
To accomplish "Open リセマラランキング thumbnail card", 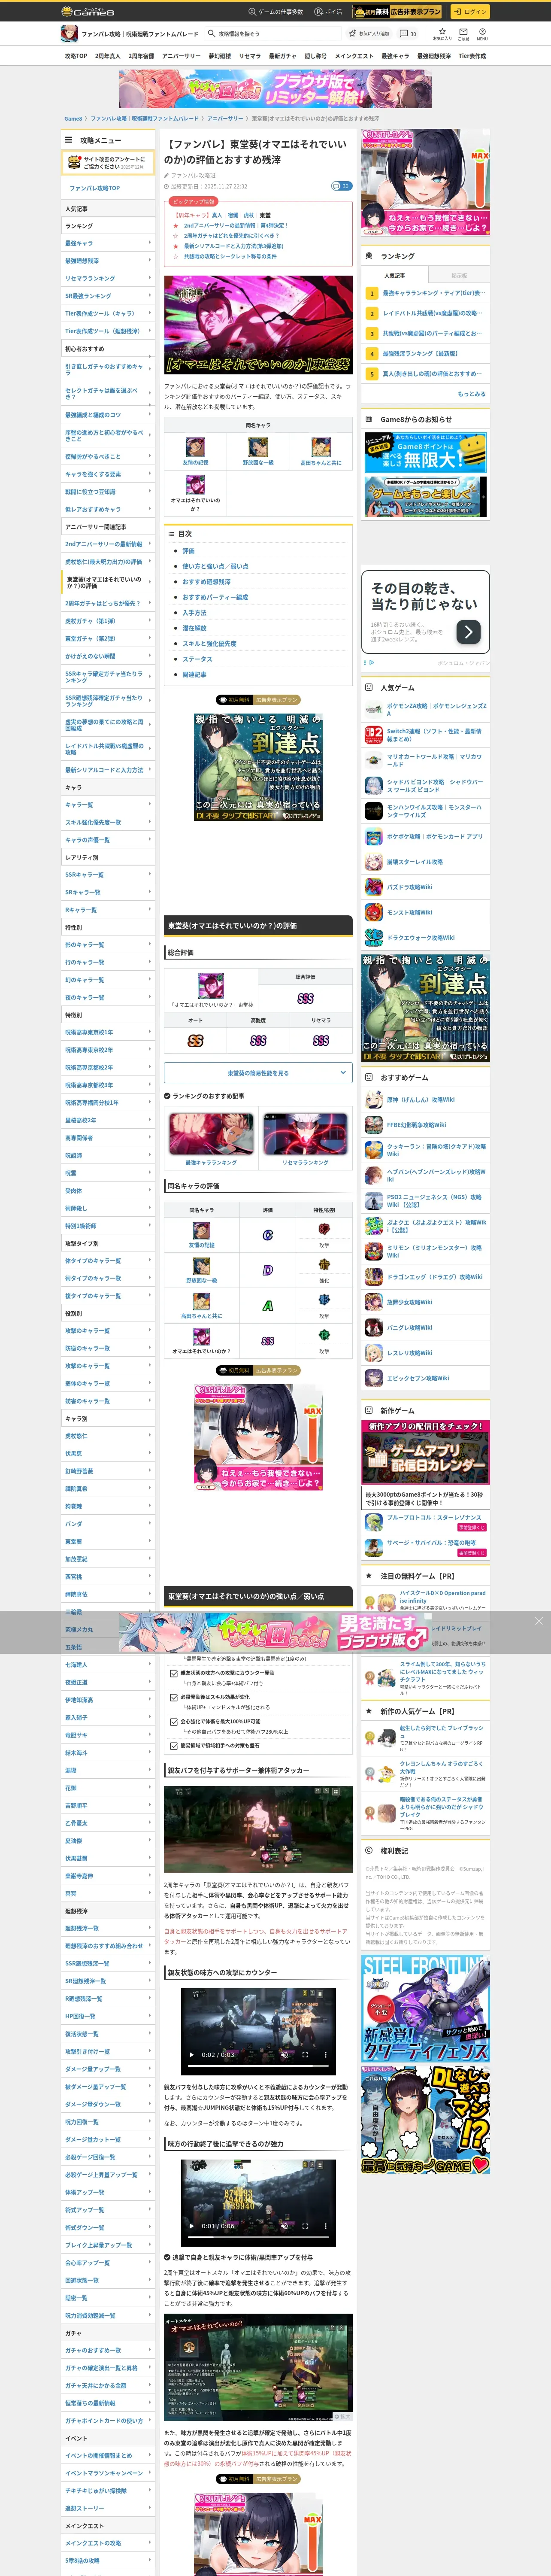I will coord(305,1139).
